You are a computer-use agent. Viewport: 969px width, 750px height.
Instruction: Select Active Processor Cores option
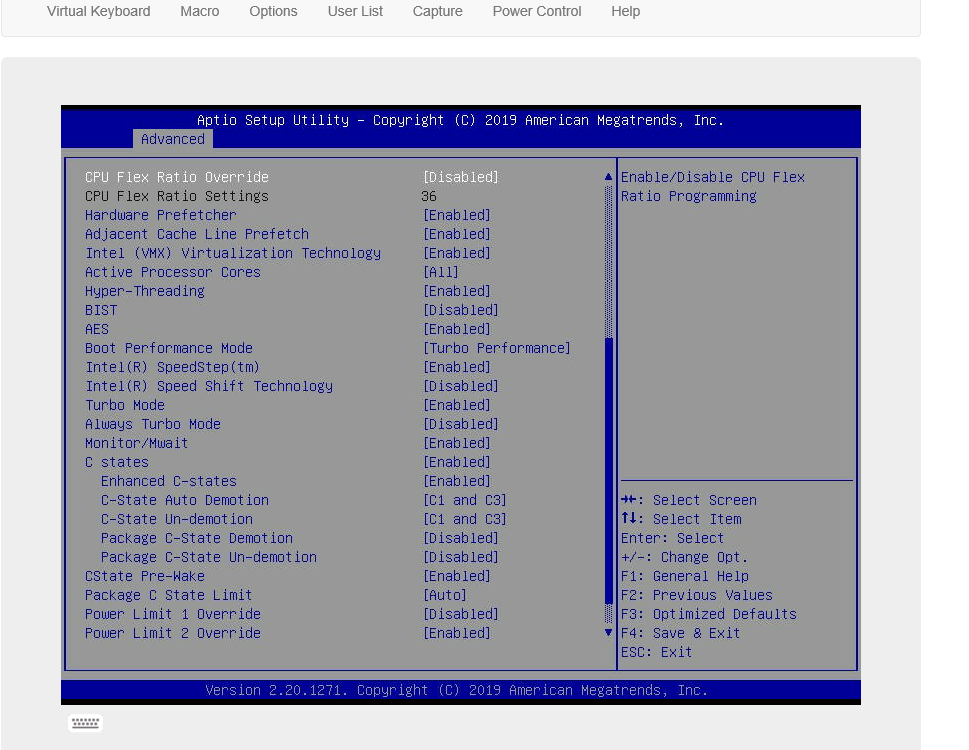coord(173,272)
